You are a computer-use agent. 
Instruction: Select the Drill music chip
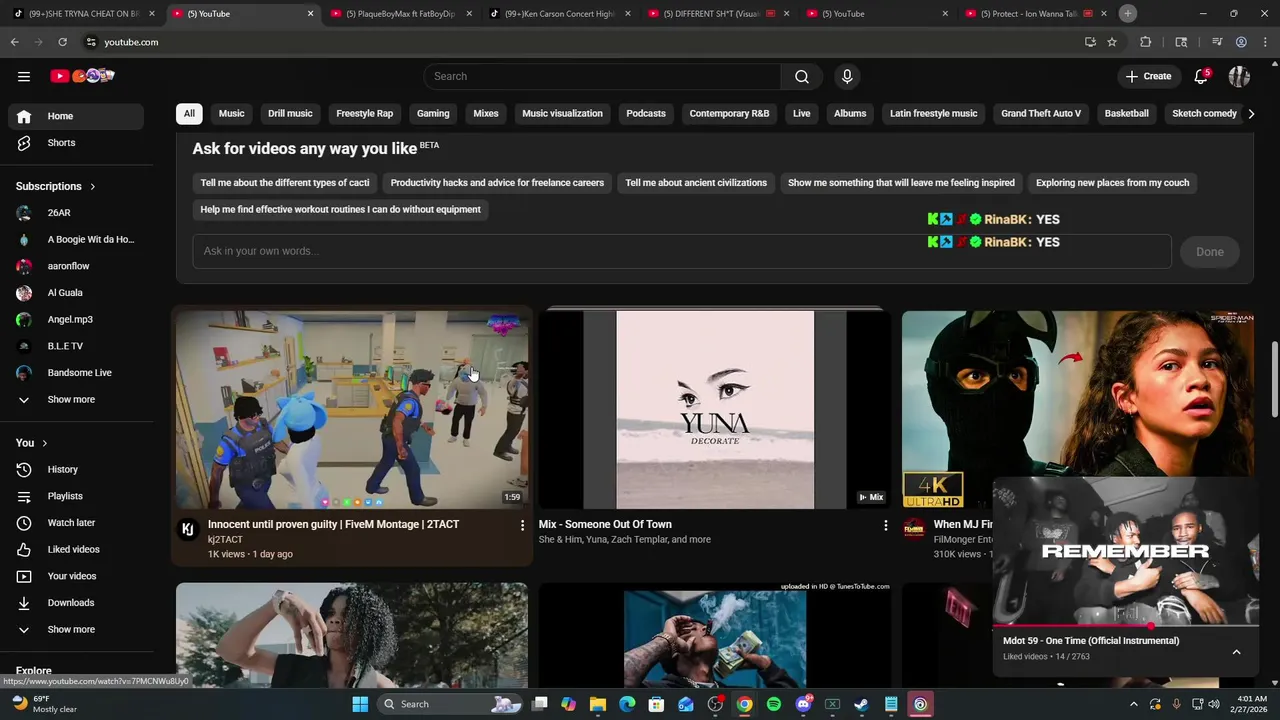click(x=290, y=113)
